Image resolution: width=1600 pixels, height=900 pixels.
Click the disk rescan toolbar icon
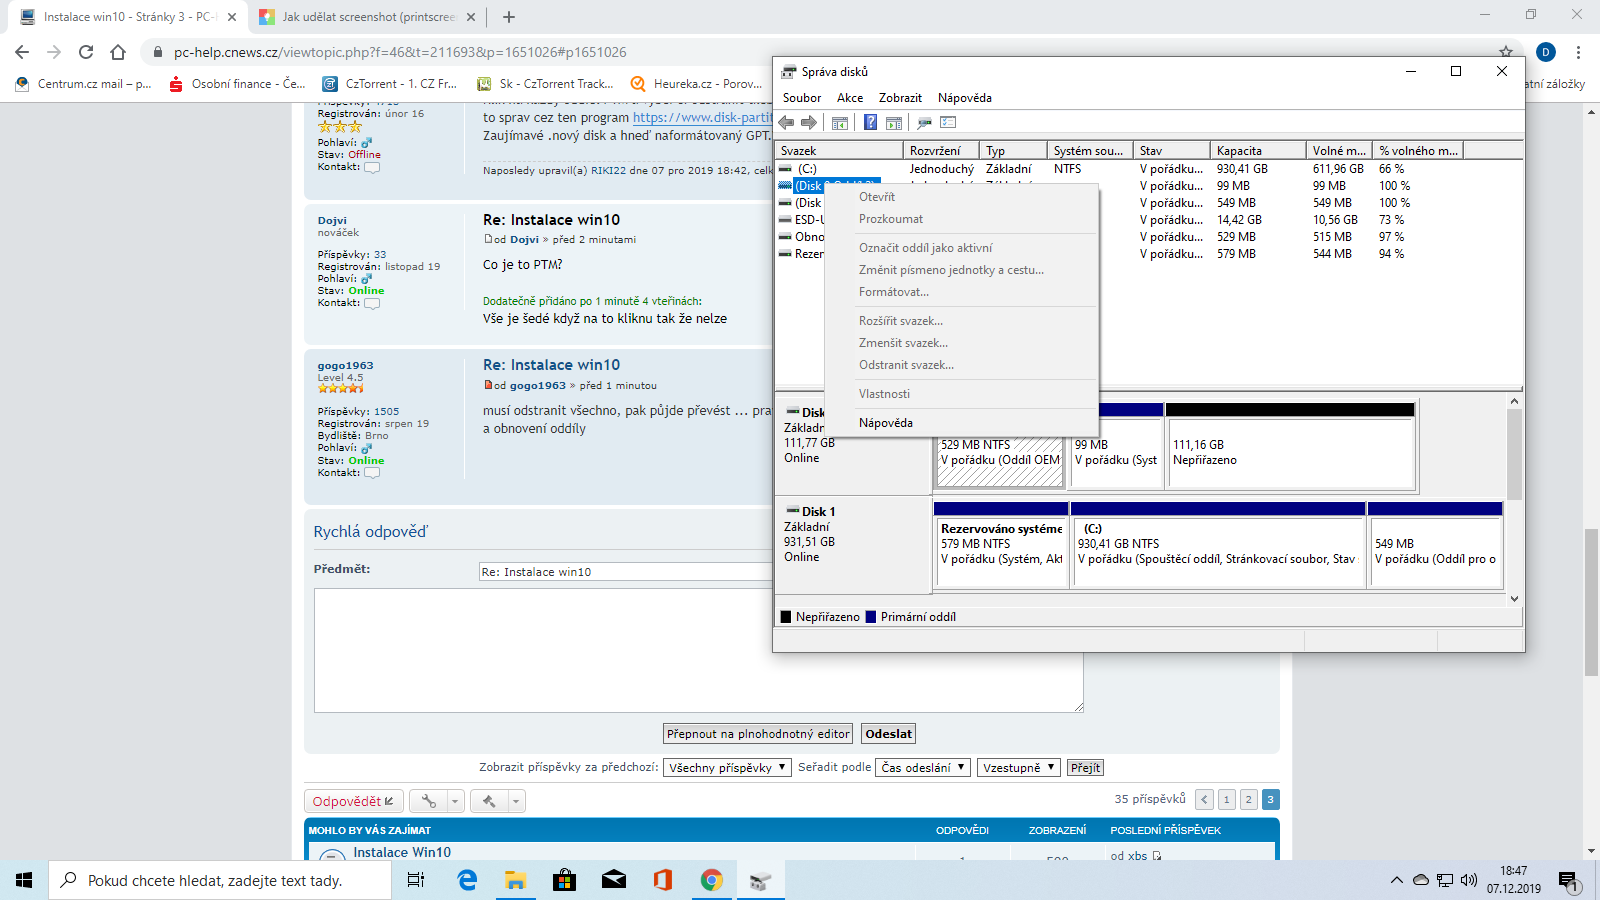(924, 122)
